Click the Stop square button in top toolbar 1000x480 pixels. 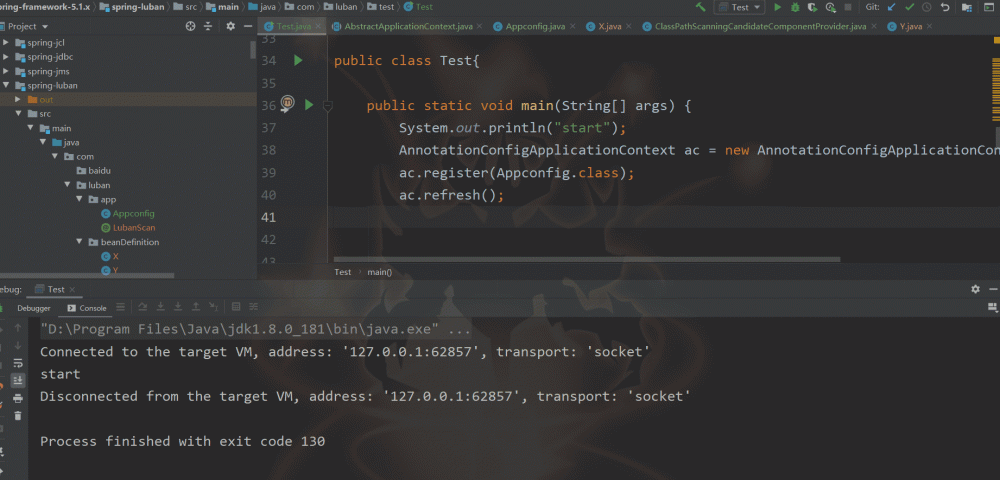(x=848, y=7)
